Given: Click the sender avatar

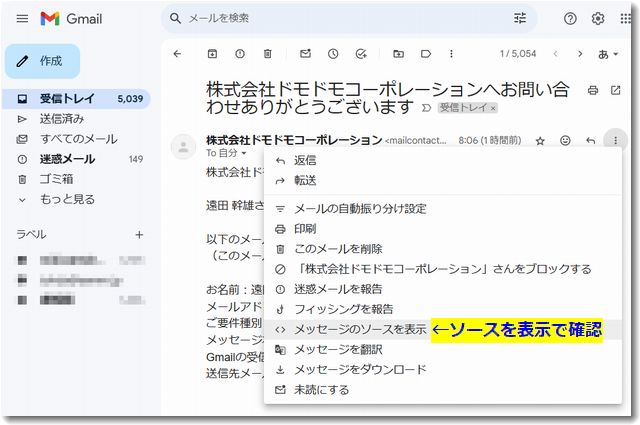Looking at the screenshot, I should tap(183, 147).
